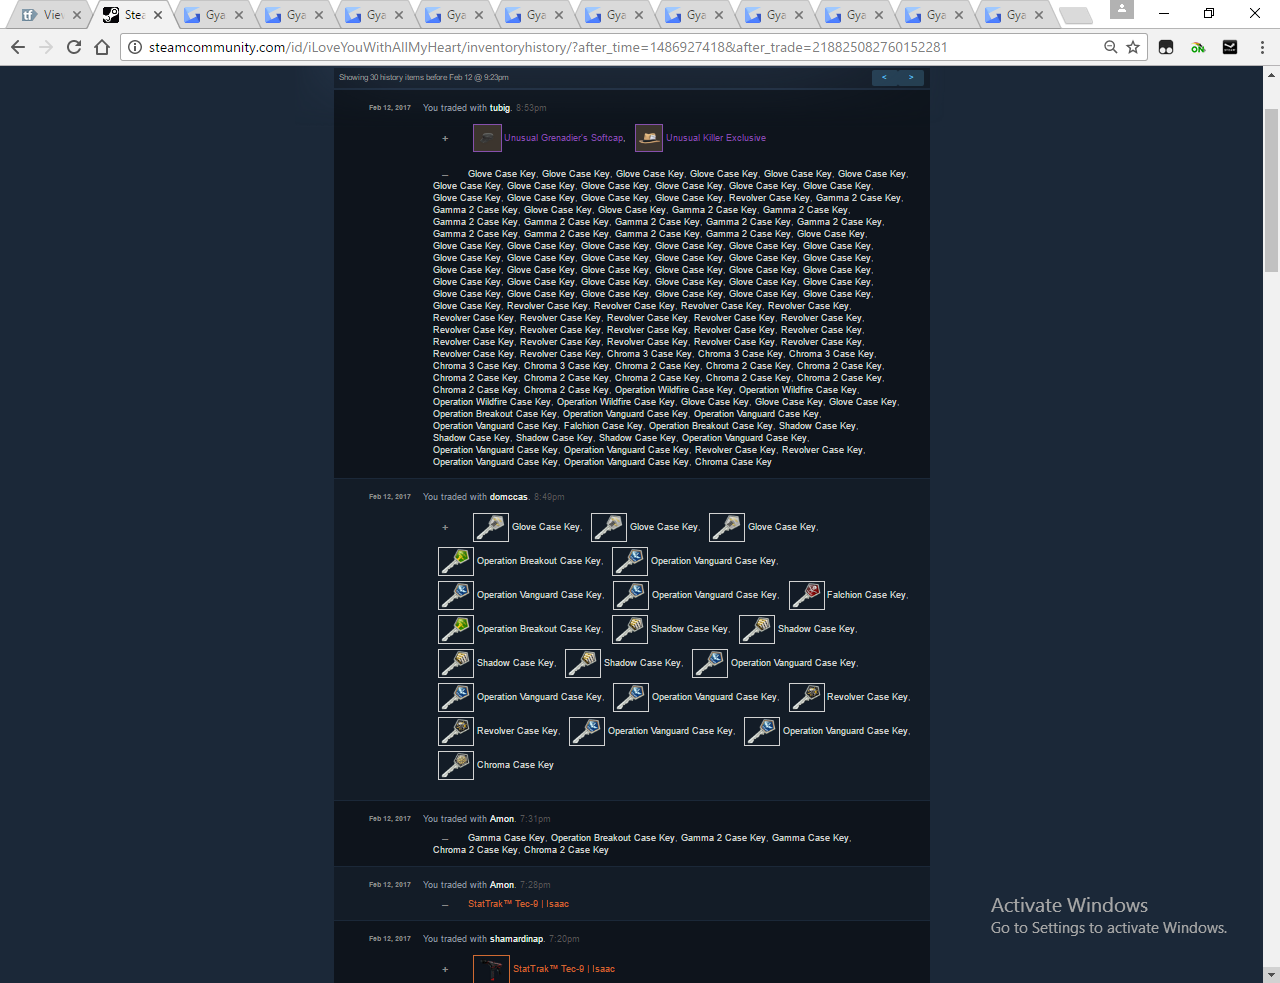The height and width of the screenshot is (983, 1280).
Task: Open the Chrome three-dot menu
Action: pyautogui.click(x=1262, y=47)
